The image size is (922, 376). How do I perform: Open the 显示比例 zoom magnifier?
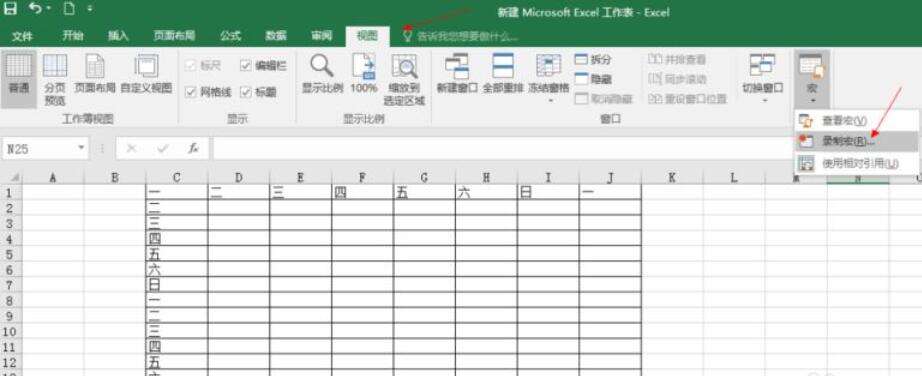click(x=322, y=75)
